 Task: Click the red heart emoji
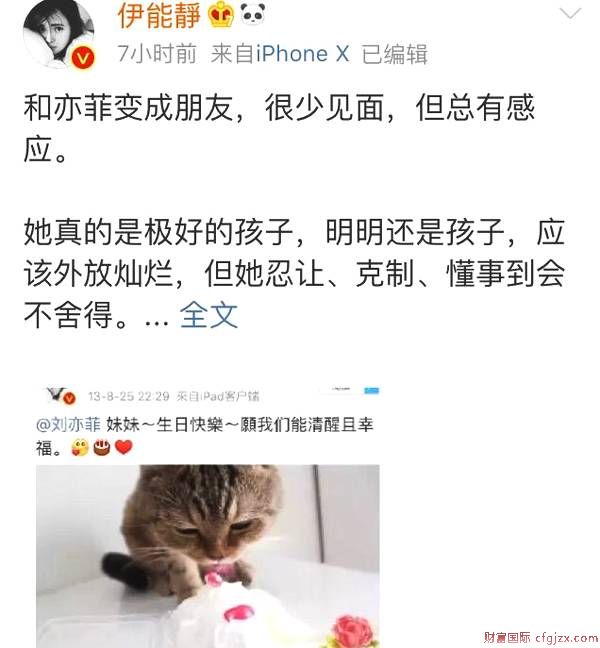coord(124,447)
